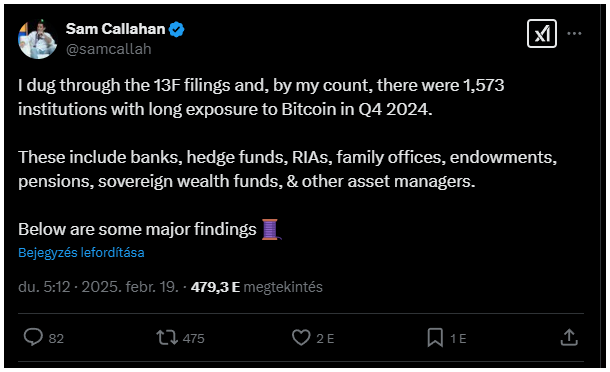Viewport: 610px width, 372px height.
Task: Click the purple thread spool emoji
Action: [270, 229]
